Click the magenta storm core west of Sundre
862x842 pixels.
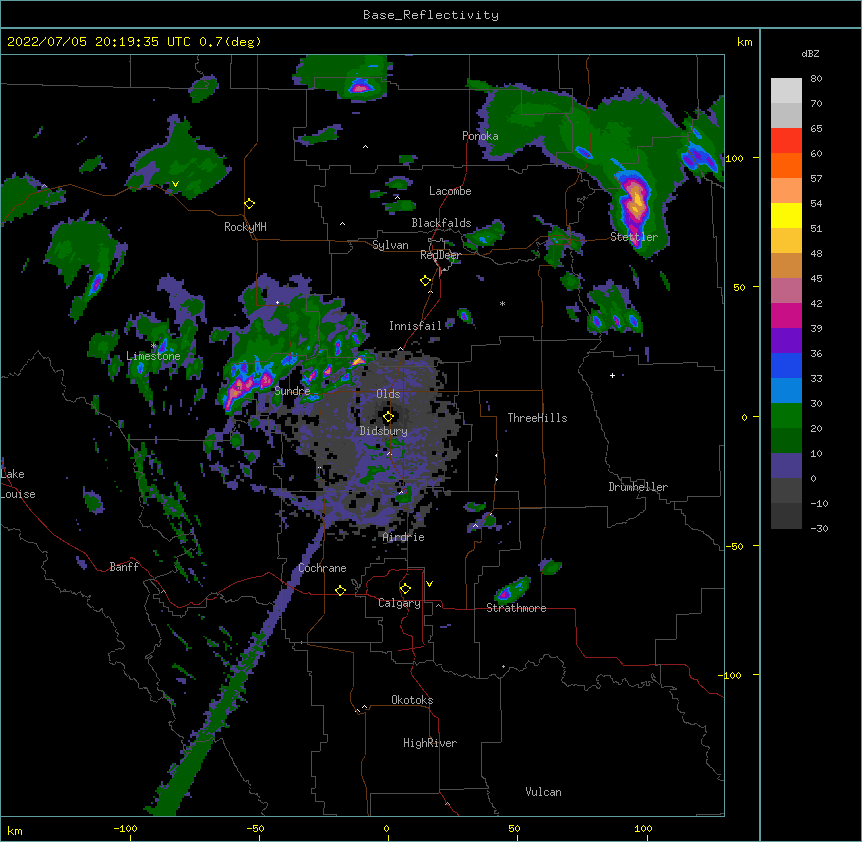point(245,385)
